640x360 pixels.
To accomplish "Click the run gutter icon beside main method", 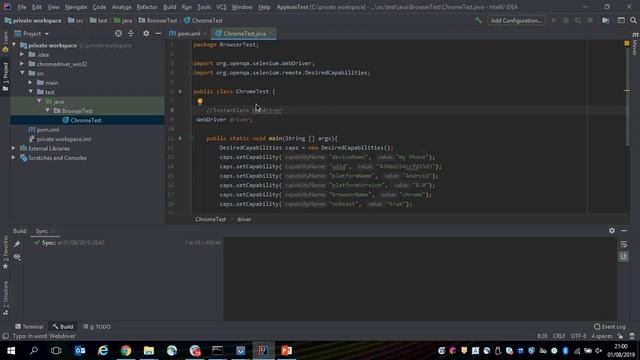I will pos(180,138).
